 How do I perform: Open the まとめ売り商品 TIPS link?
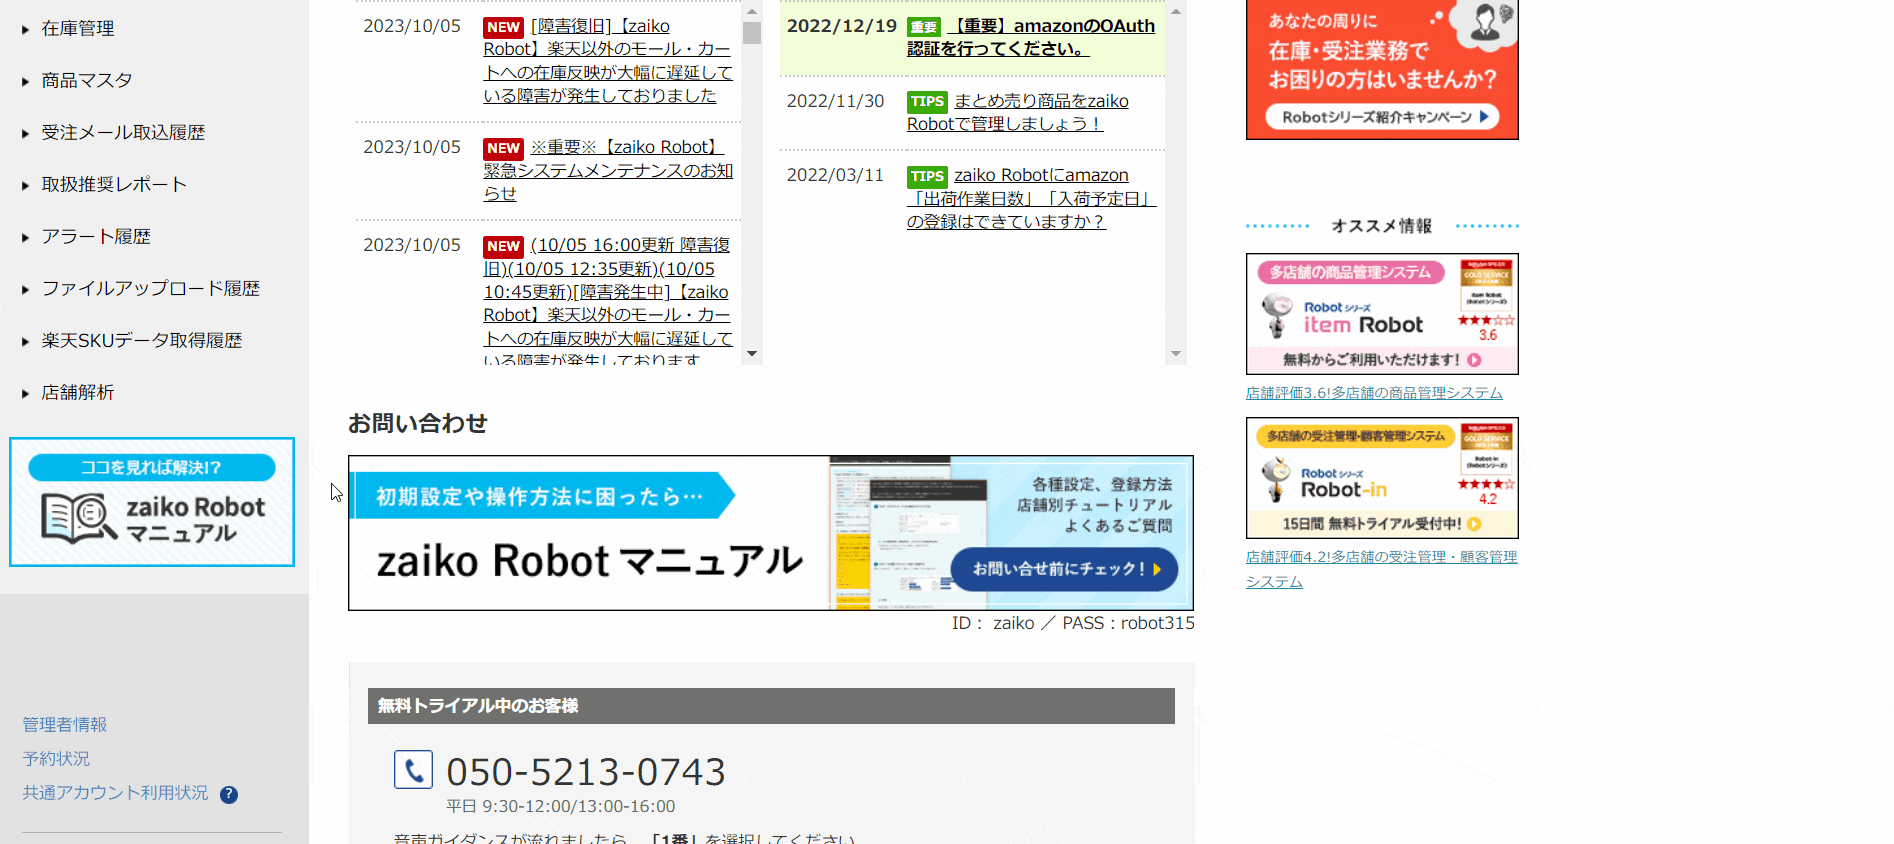[x=1018, y=112]
